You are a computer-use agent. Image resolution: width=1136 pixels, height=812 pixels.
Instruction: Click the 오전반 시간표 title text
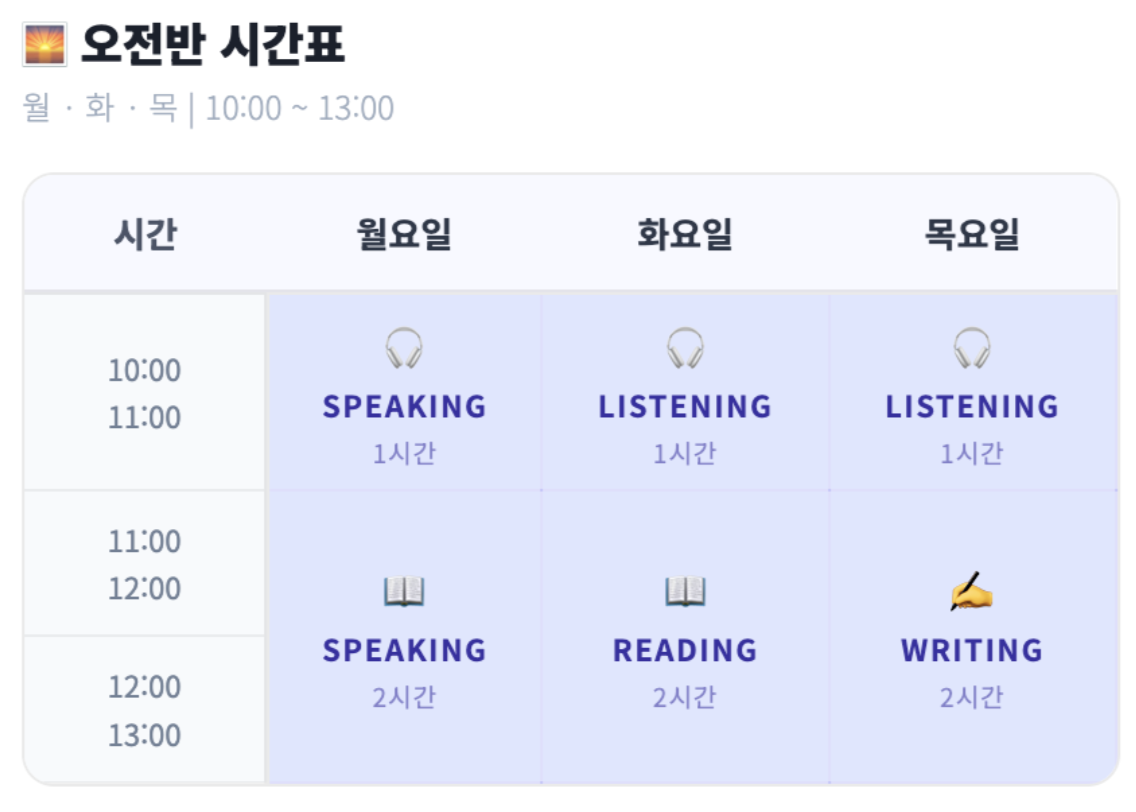(212, 45)
